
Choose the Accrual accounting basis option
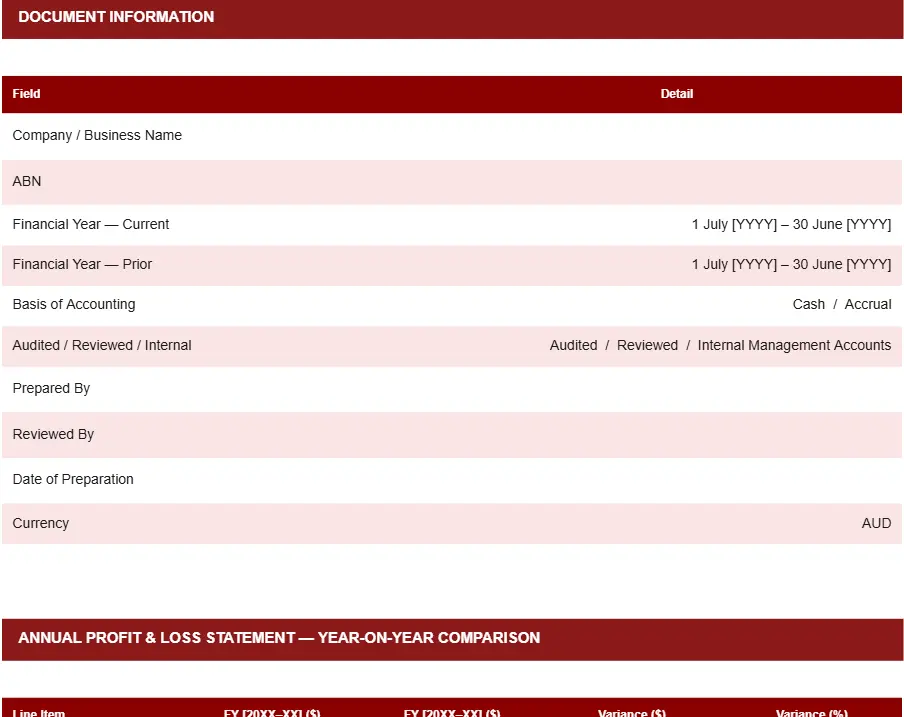[867, 305]
